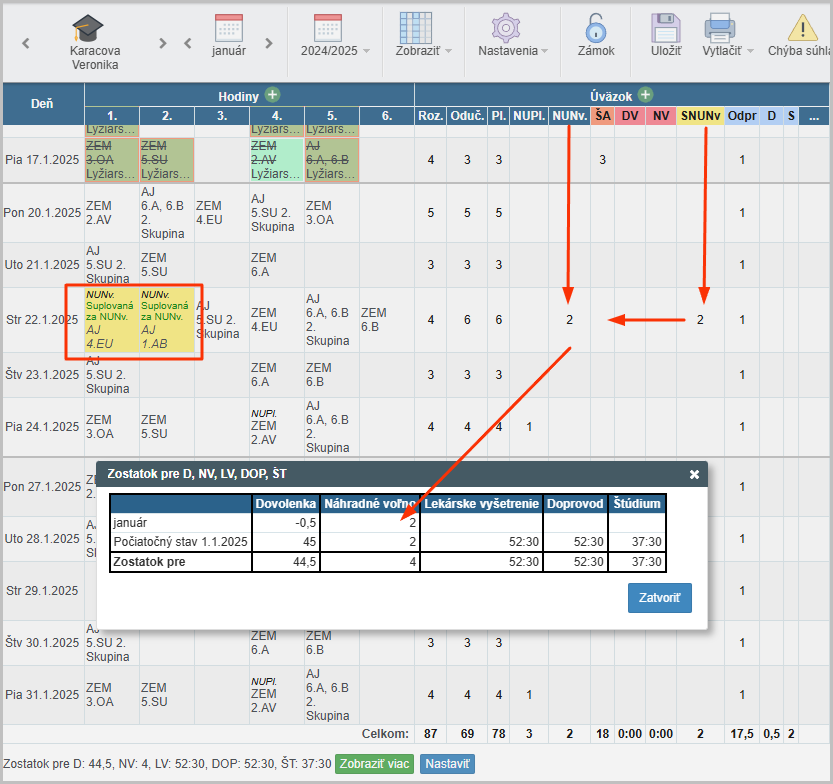The width and height of the screenshot is (833, 784).
Task: Click the Zámok padlock icon
Action: pyautogui.click(x=596, y=27)
